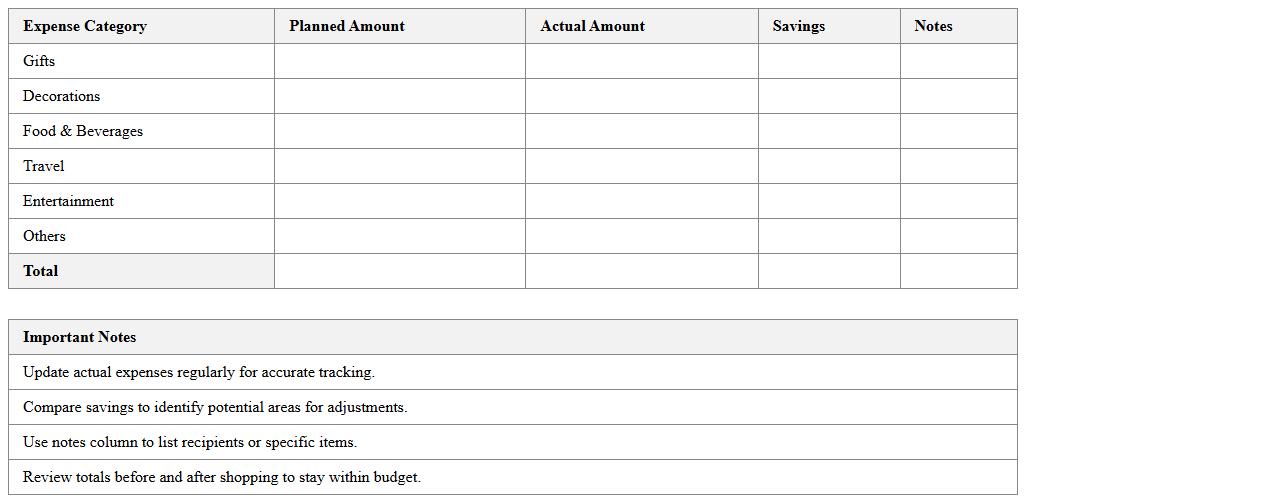
Task: Click the Actual Amount column header
Action: pyautogui.click(x=592, y=26)
